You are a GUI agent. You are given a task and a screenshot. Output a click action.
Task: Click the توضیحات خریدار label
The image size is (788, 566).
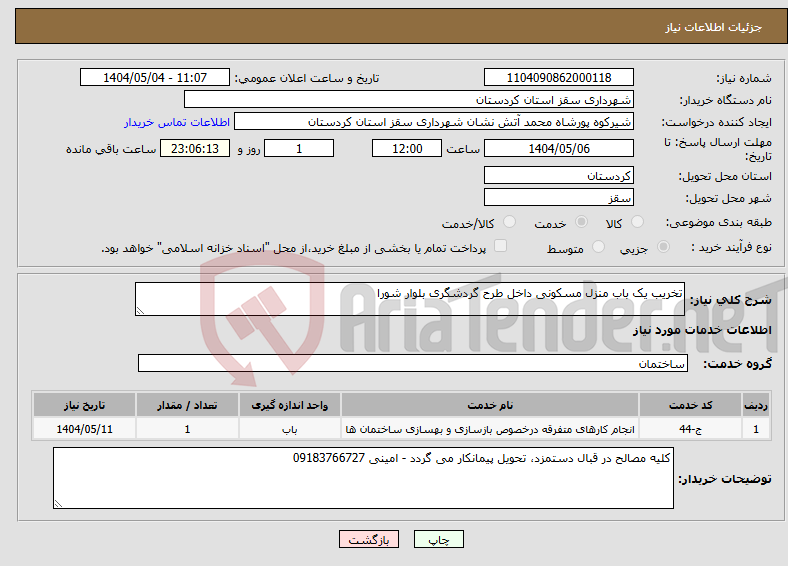725,479
